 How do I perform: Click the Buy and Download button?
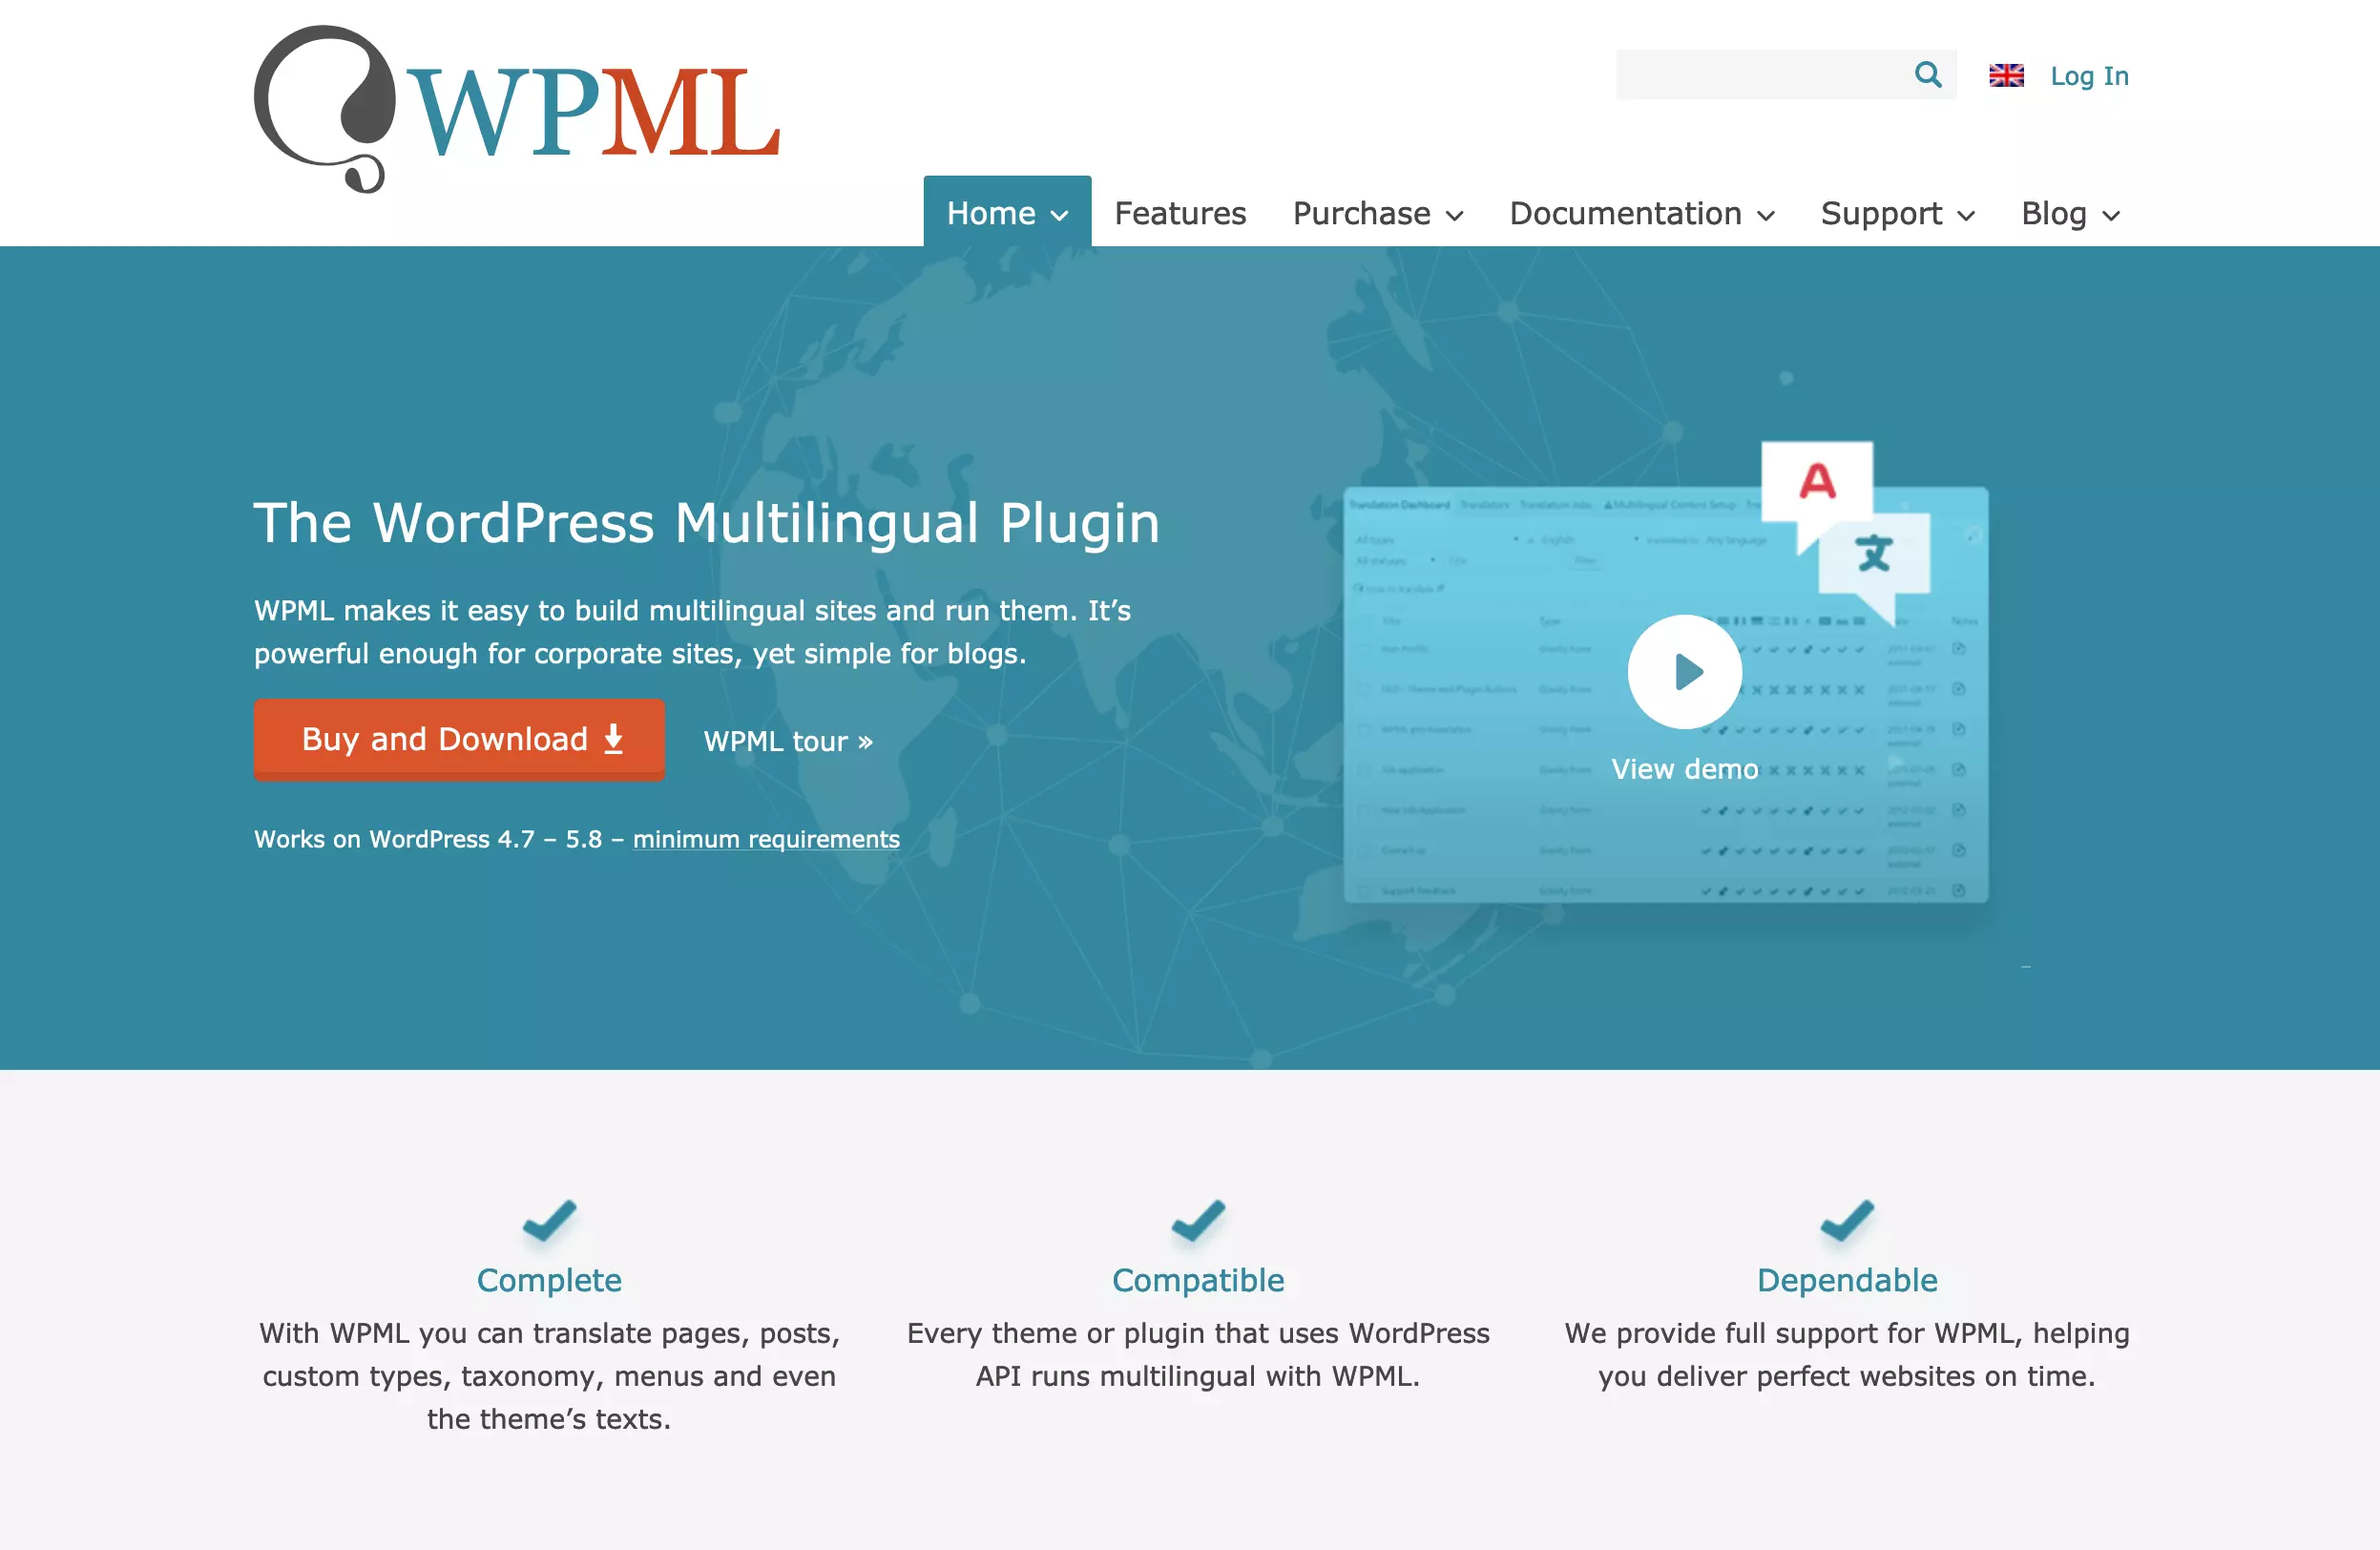460,742
